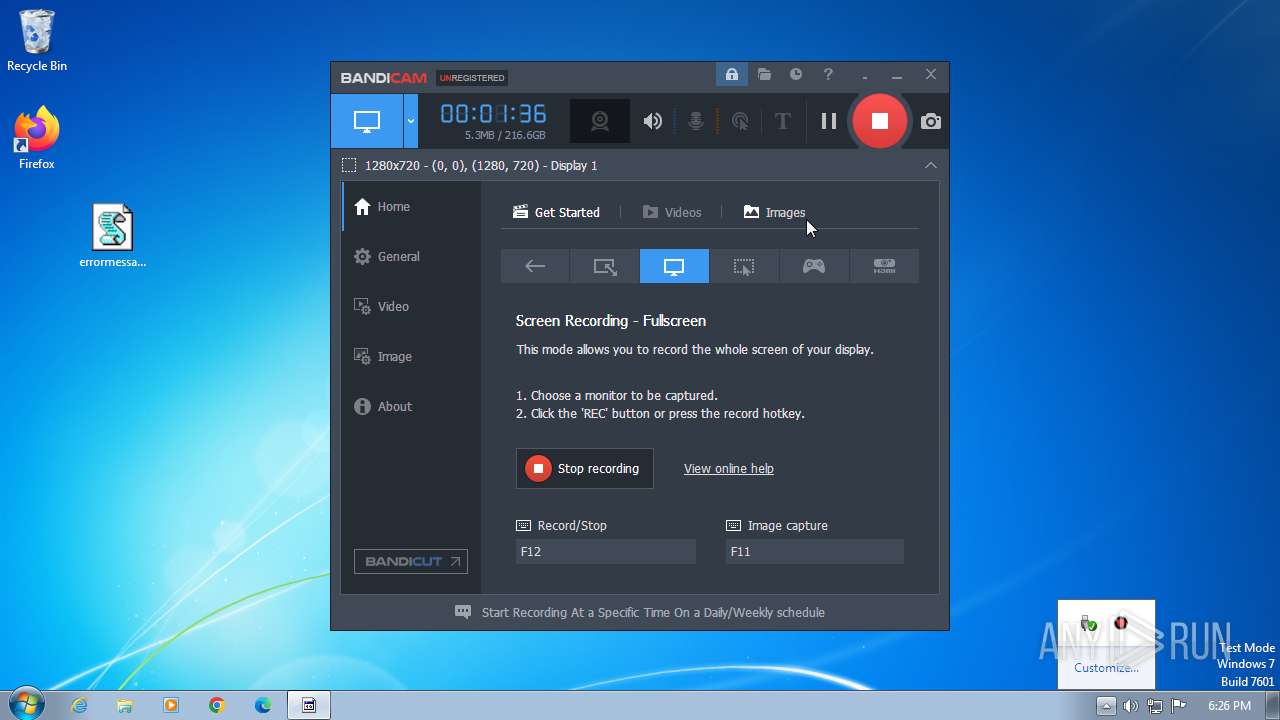Click the Record/Stop hotkey field F12
This screenshot has width=1280, height=720.
[606, 551]
